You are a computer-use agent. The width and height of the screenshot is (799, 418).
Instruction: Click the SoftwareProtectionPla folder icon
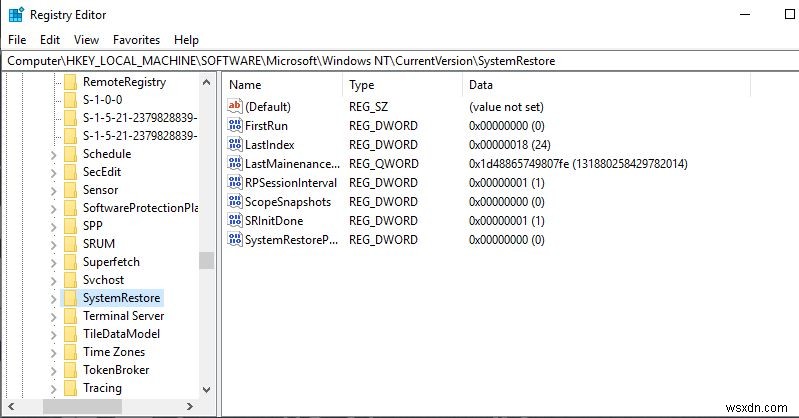pyautogui.click(x=70, y=208)
